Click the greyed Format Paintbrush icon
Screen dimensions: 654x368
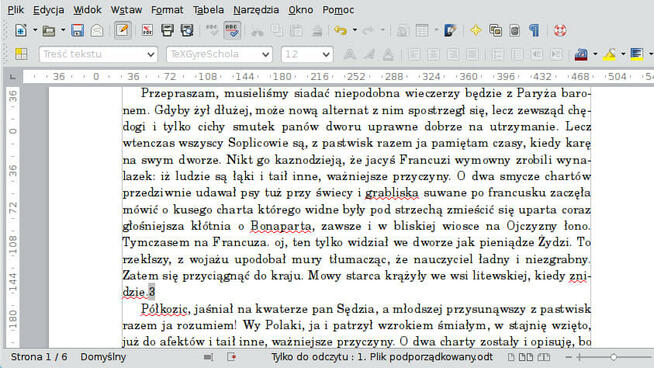click(317, 30)
